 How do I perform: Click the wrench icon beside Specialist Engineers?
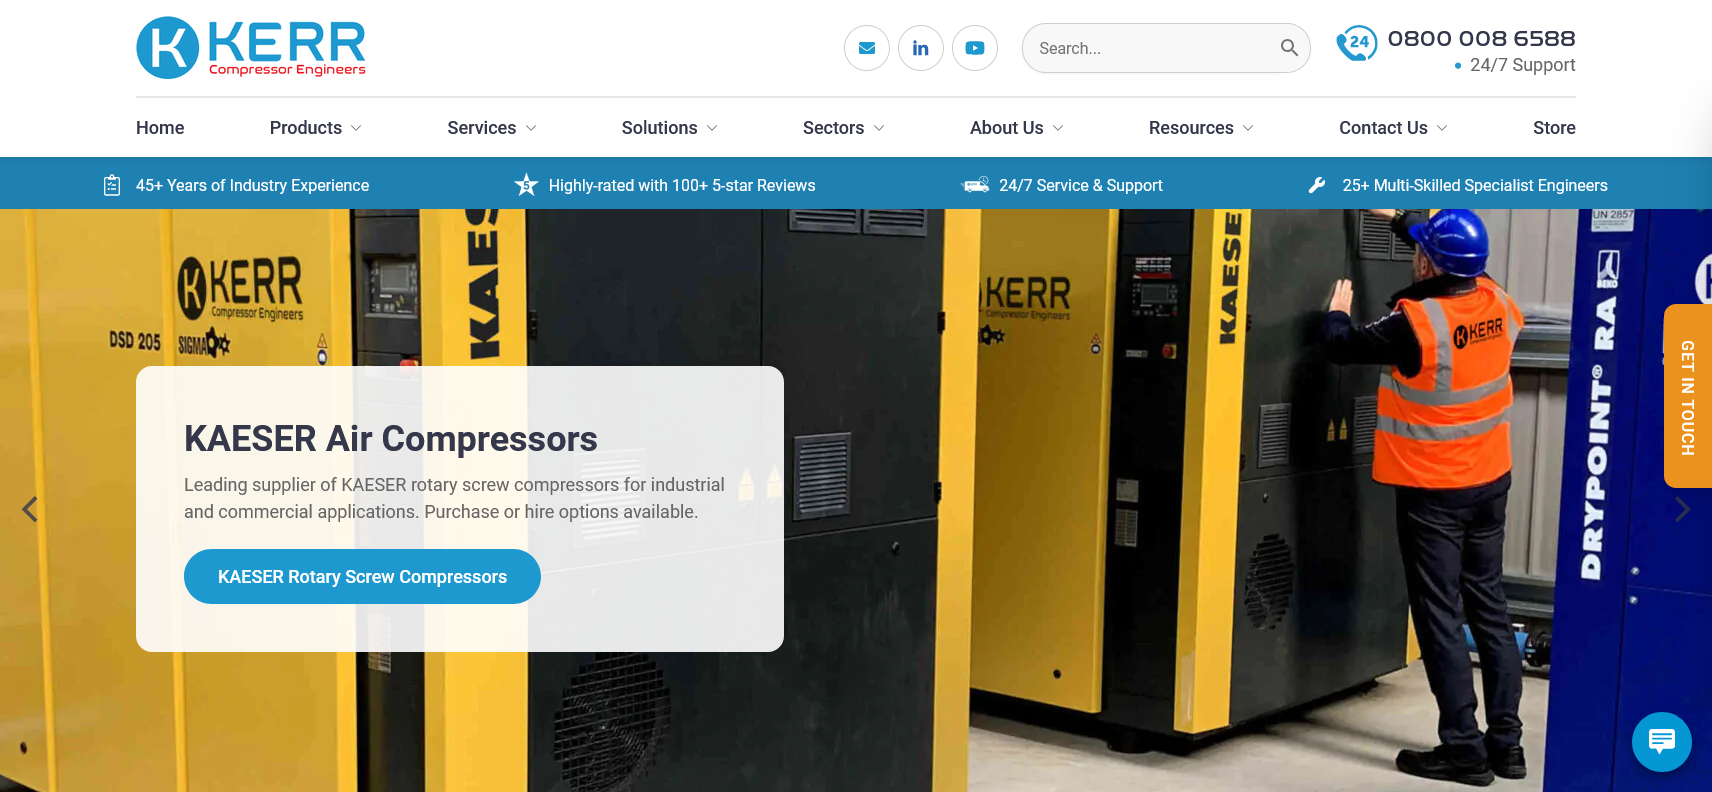point(1317,185)
